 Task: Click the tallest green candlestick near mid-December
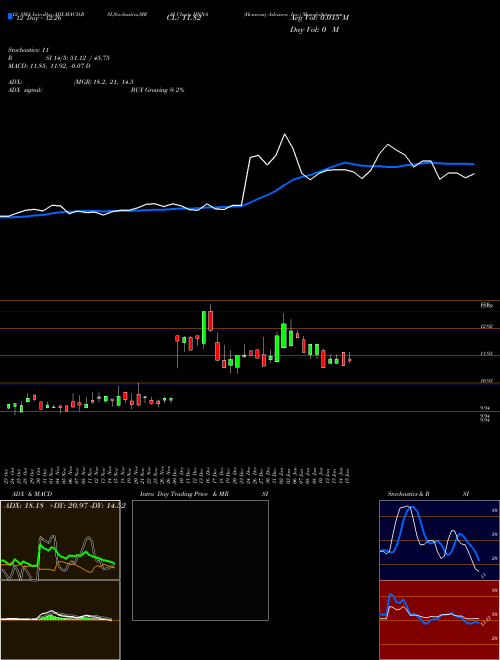point(204,327)
